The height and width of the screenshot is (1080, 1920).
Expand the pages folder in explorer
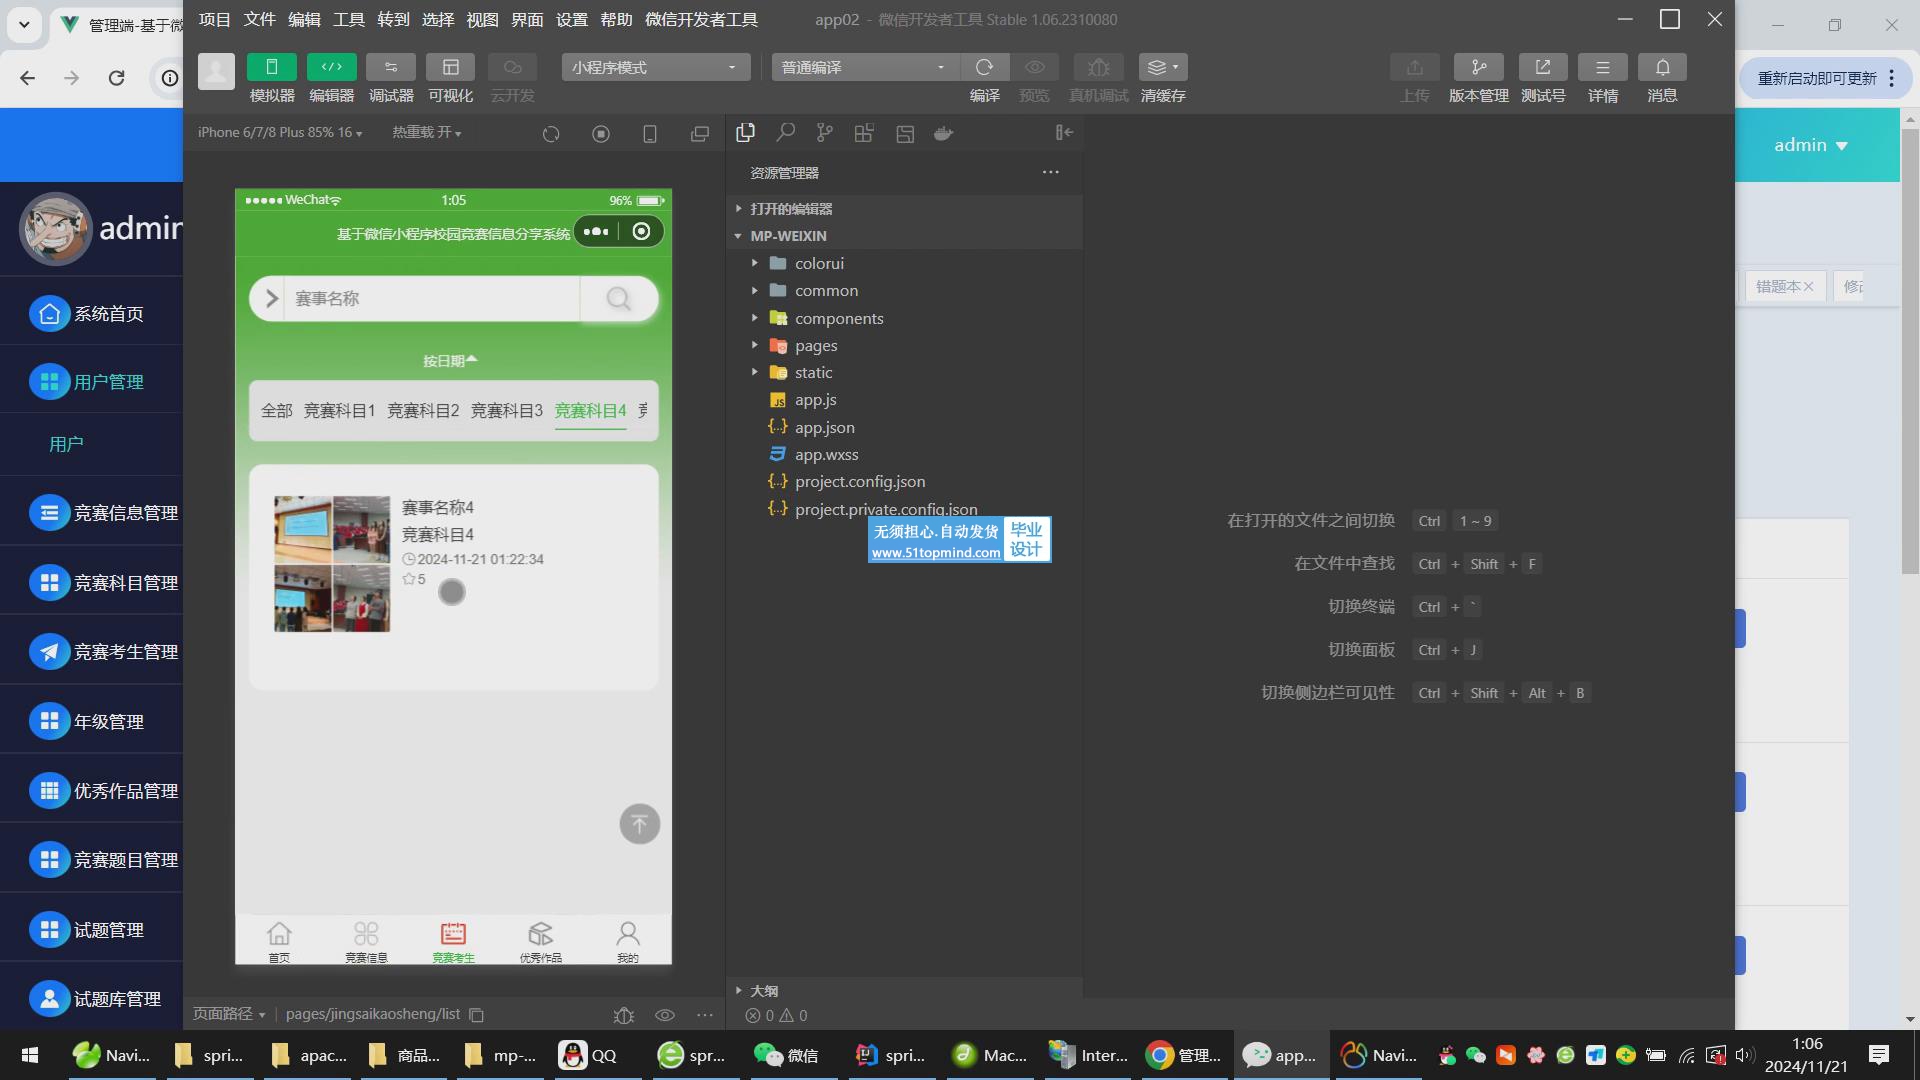click(x=815, y=345)
